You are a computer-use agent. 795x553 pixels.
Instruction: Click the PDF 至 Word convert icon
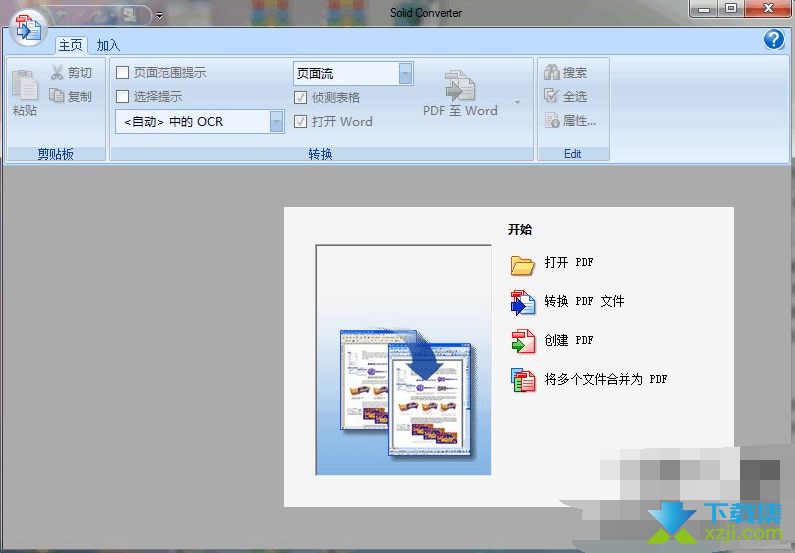pyautogui.click(x=459, y=86)
